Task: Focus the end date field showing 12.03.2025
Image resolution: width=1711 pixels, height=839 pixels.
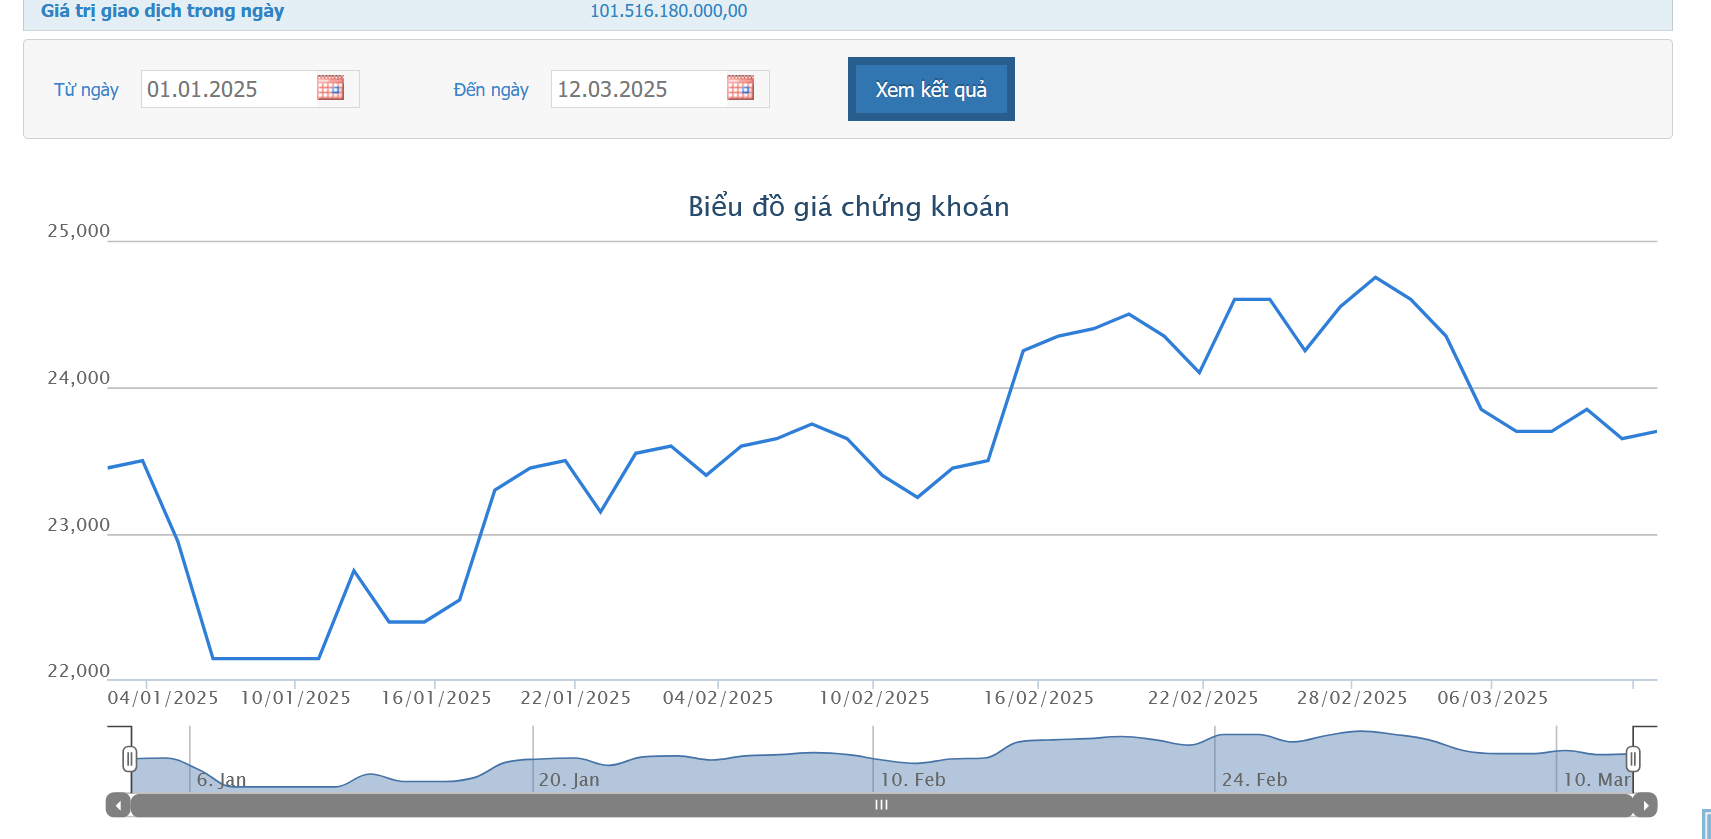Action: point(638,89)
